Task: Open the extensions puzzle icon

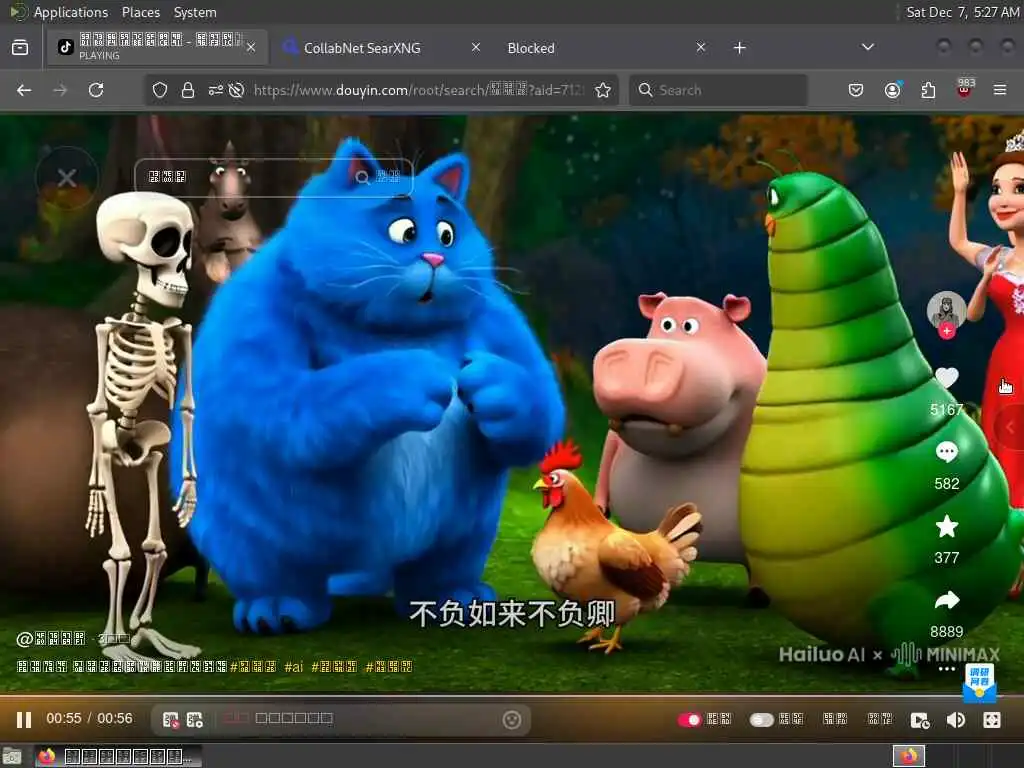Action: (928, 90)
